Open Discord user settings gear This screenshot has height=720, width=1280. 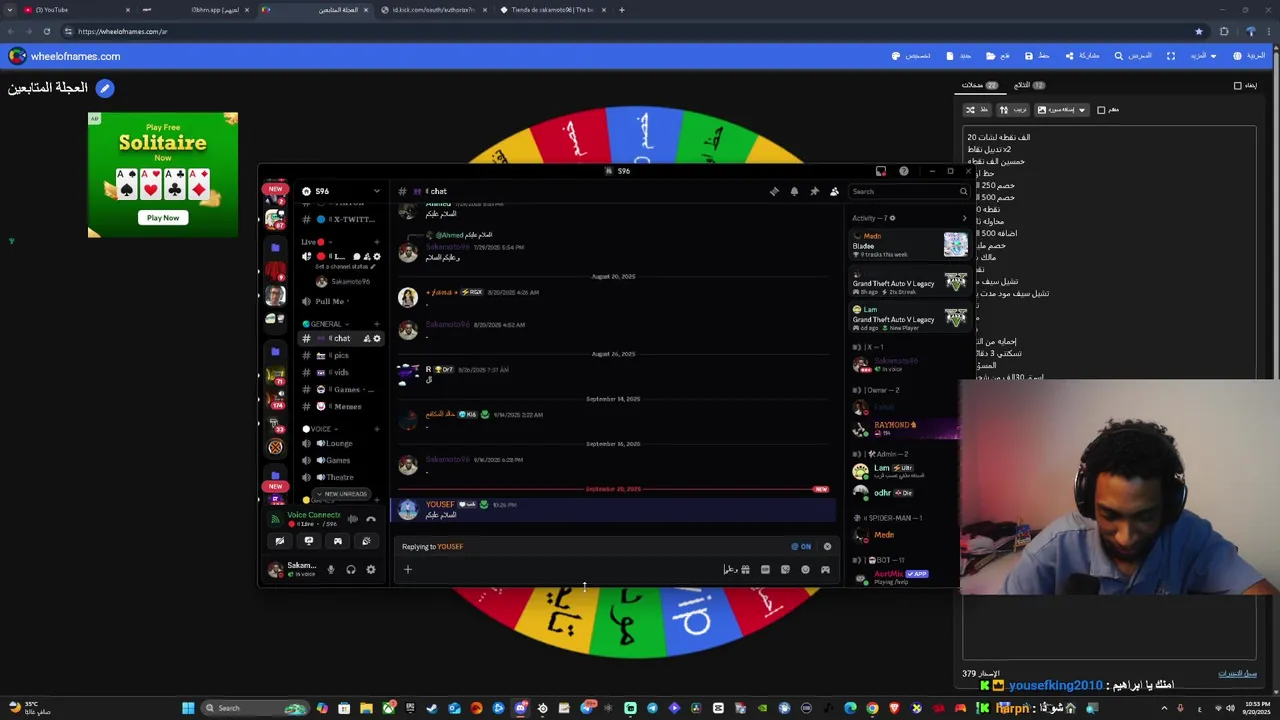click(371, 570)
